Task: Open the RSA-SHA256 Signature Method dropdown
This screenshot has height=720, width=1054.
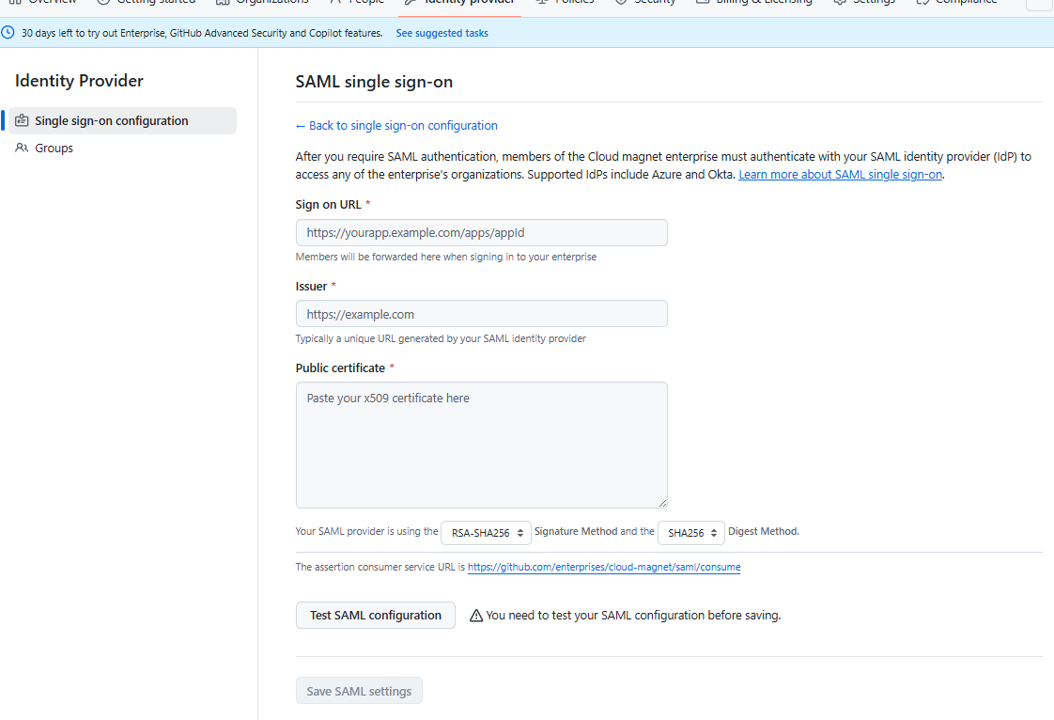Action: pyautogui.click(x=486, y=532)
